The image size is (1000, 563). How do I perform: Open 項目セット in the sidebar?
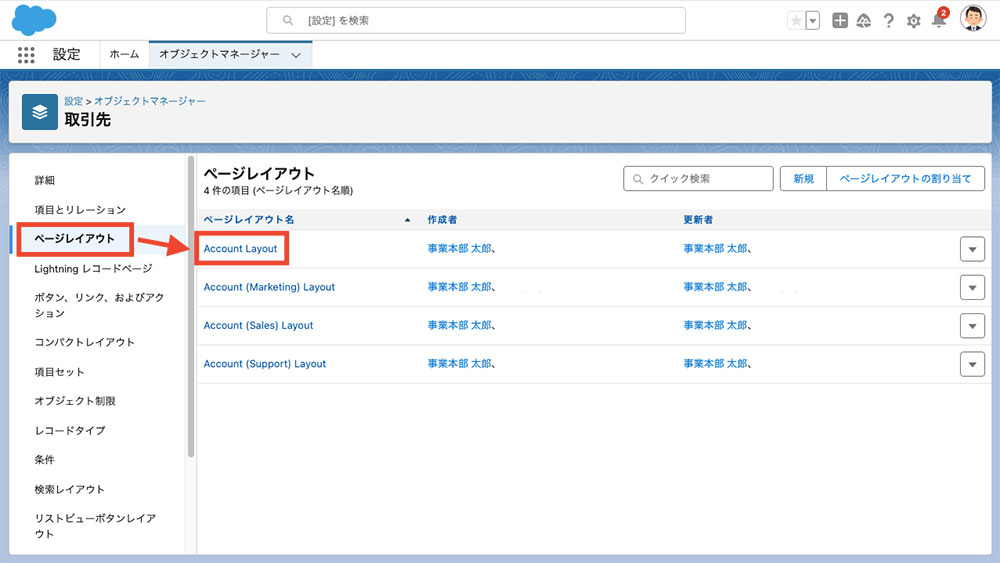(x=59, y=372)
